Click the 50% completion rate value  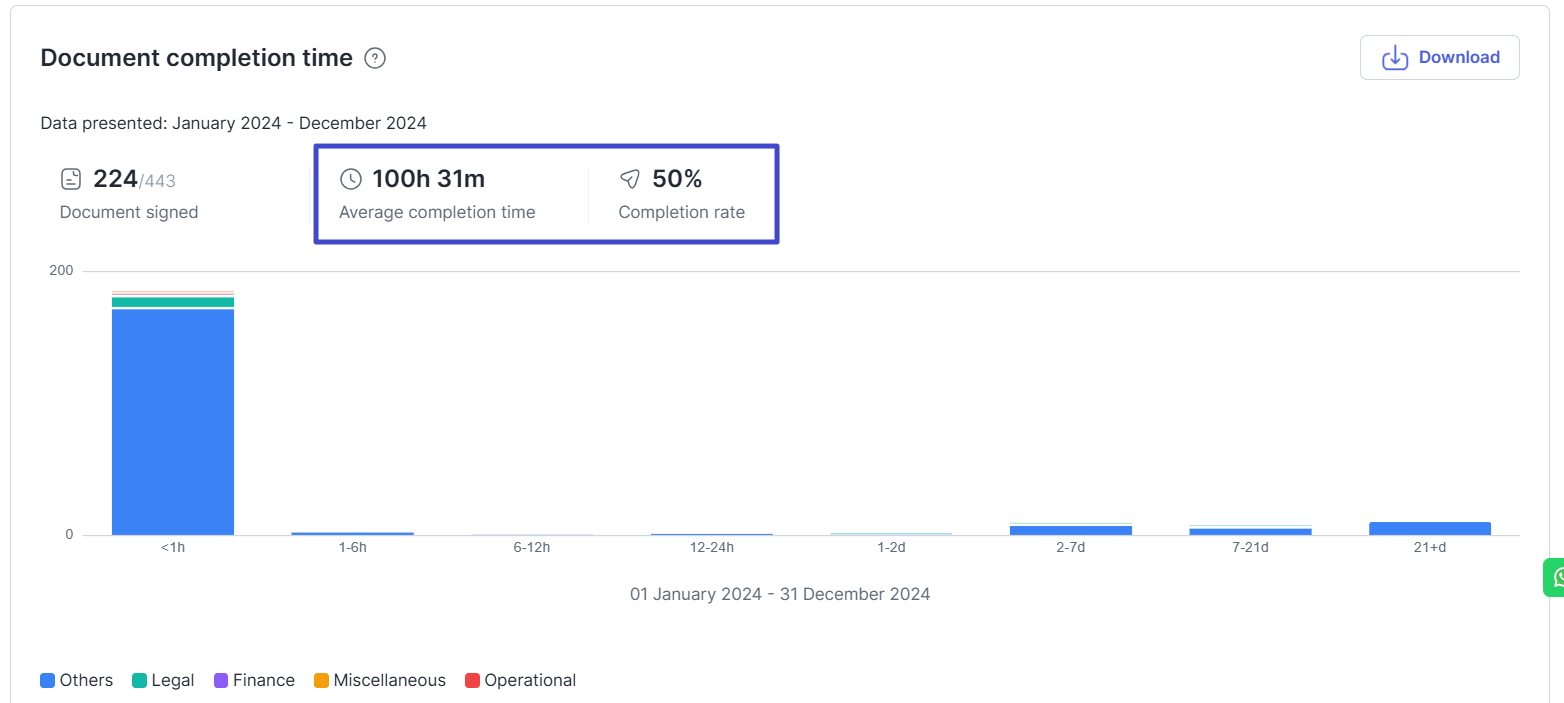(677, 179)
